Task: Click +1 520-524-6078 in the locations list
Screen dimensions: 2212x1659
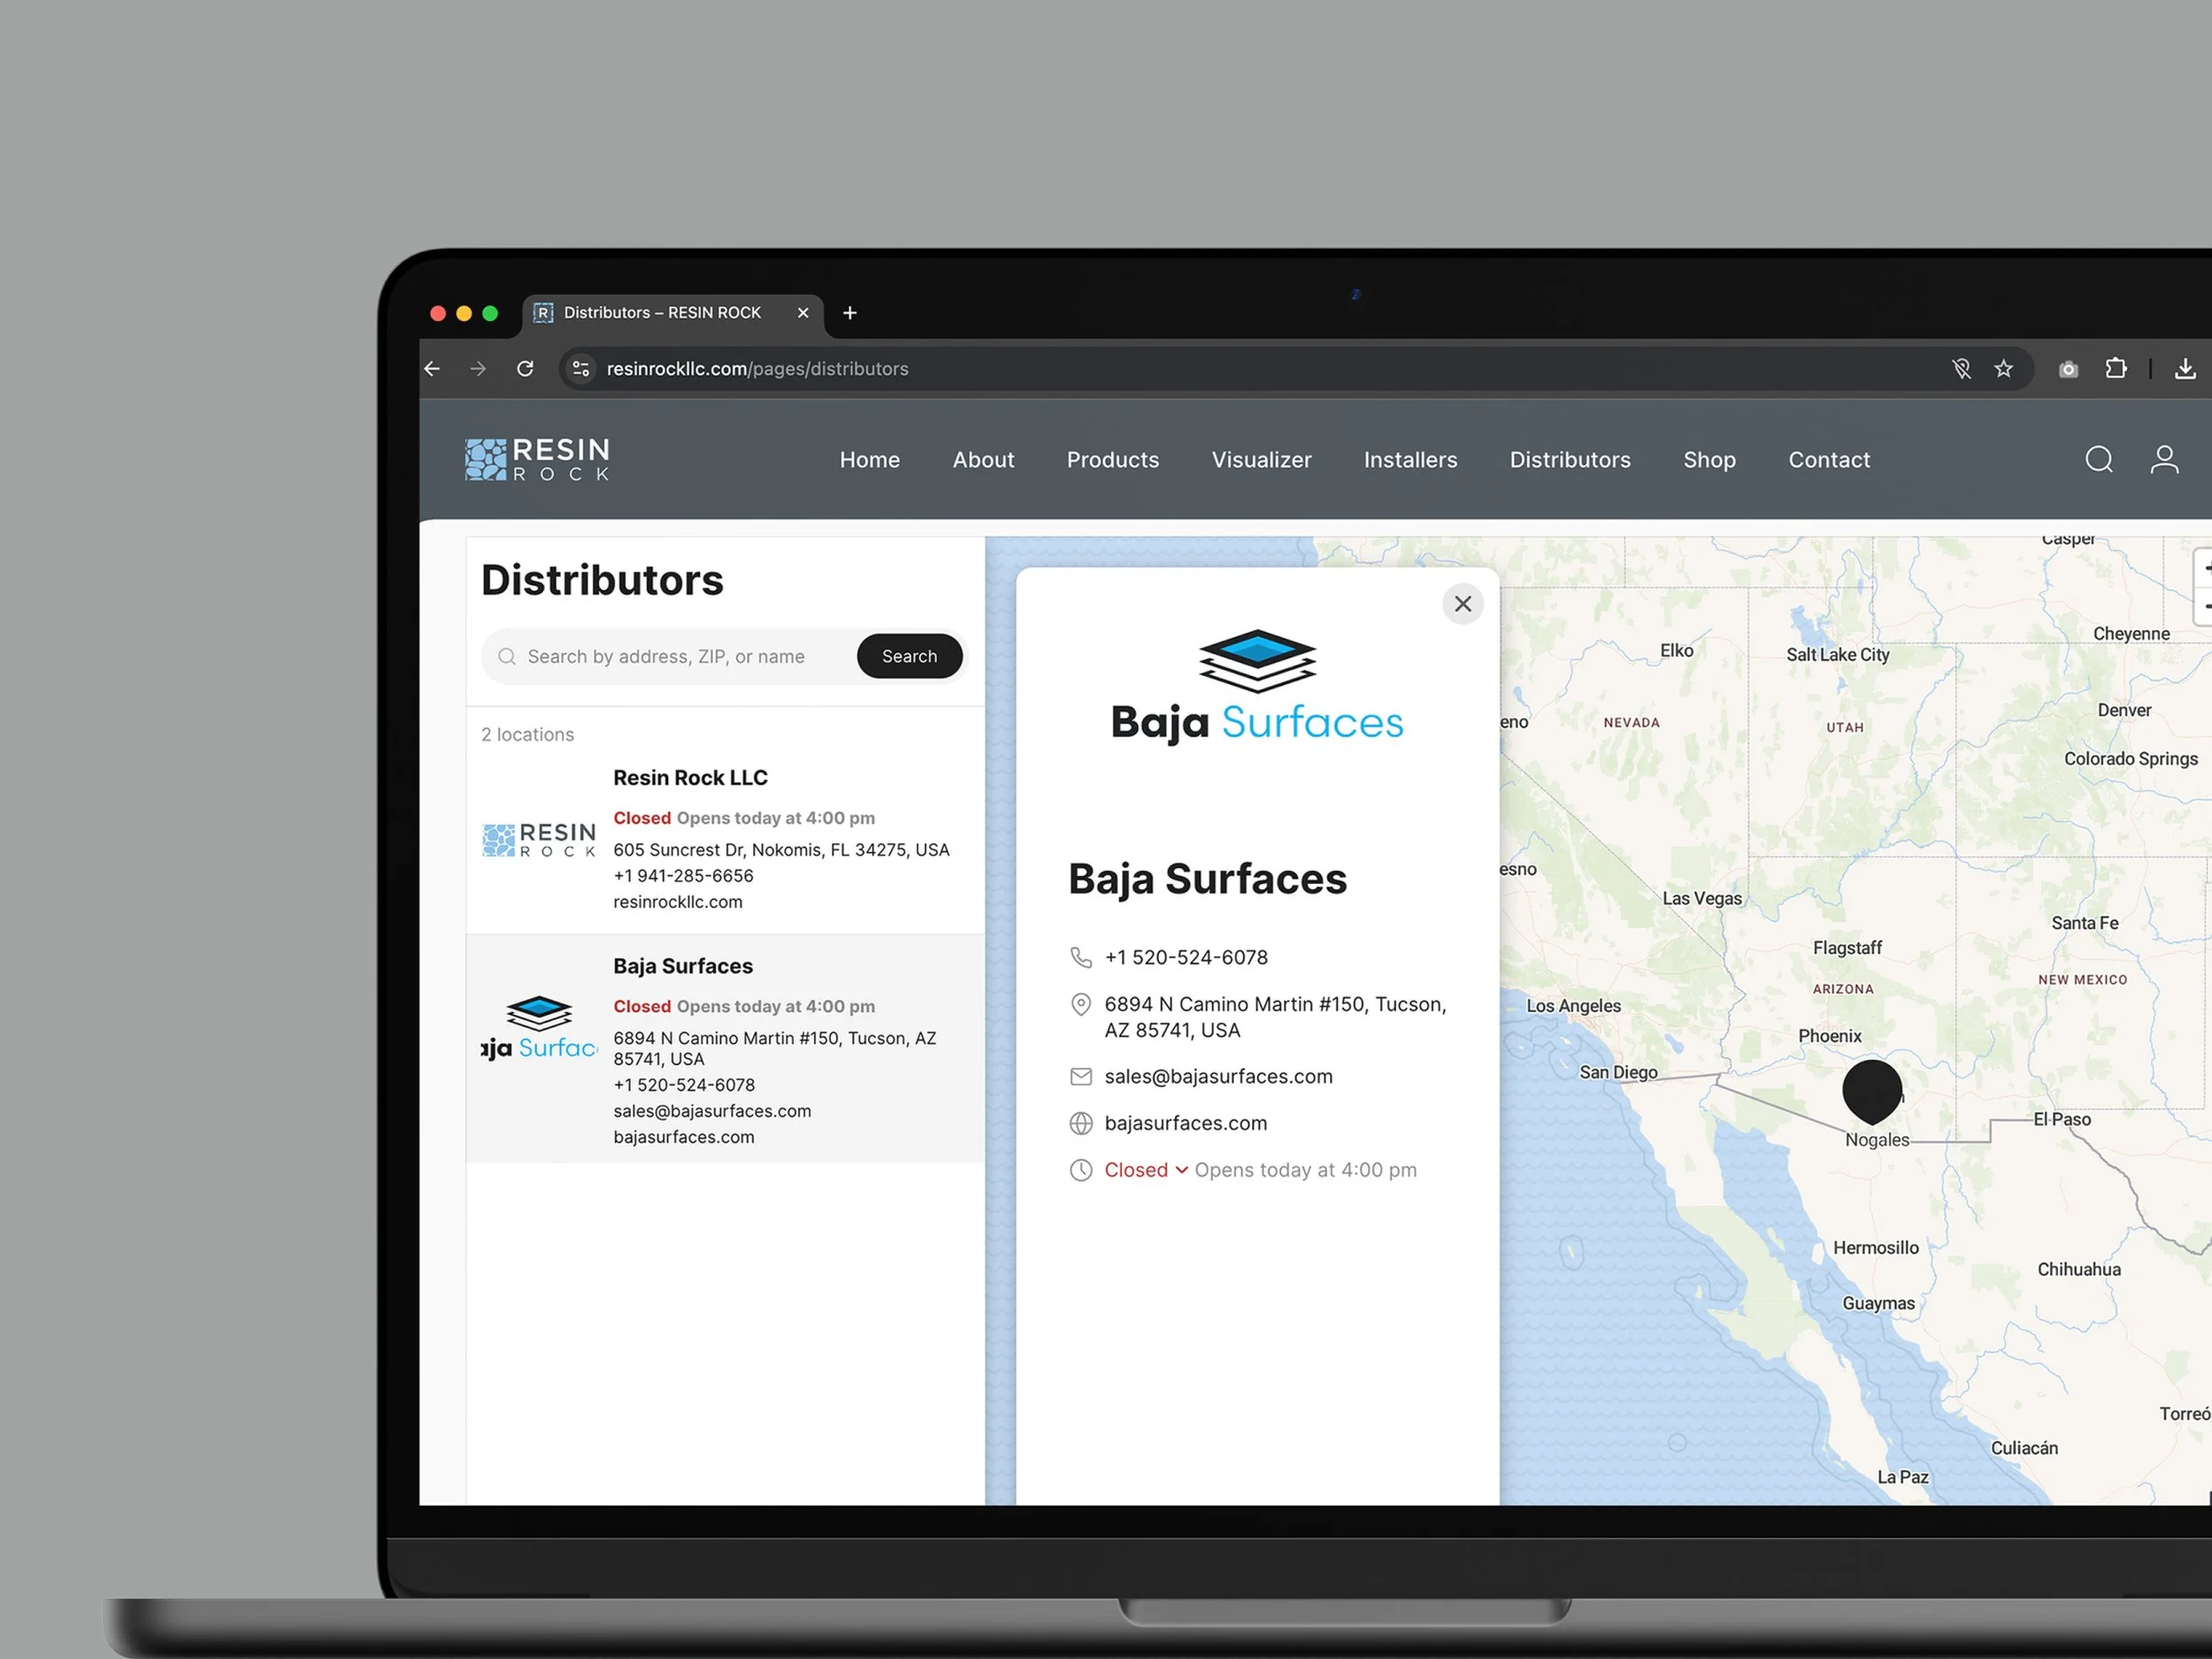Action: click(x=684, y=1085)
